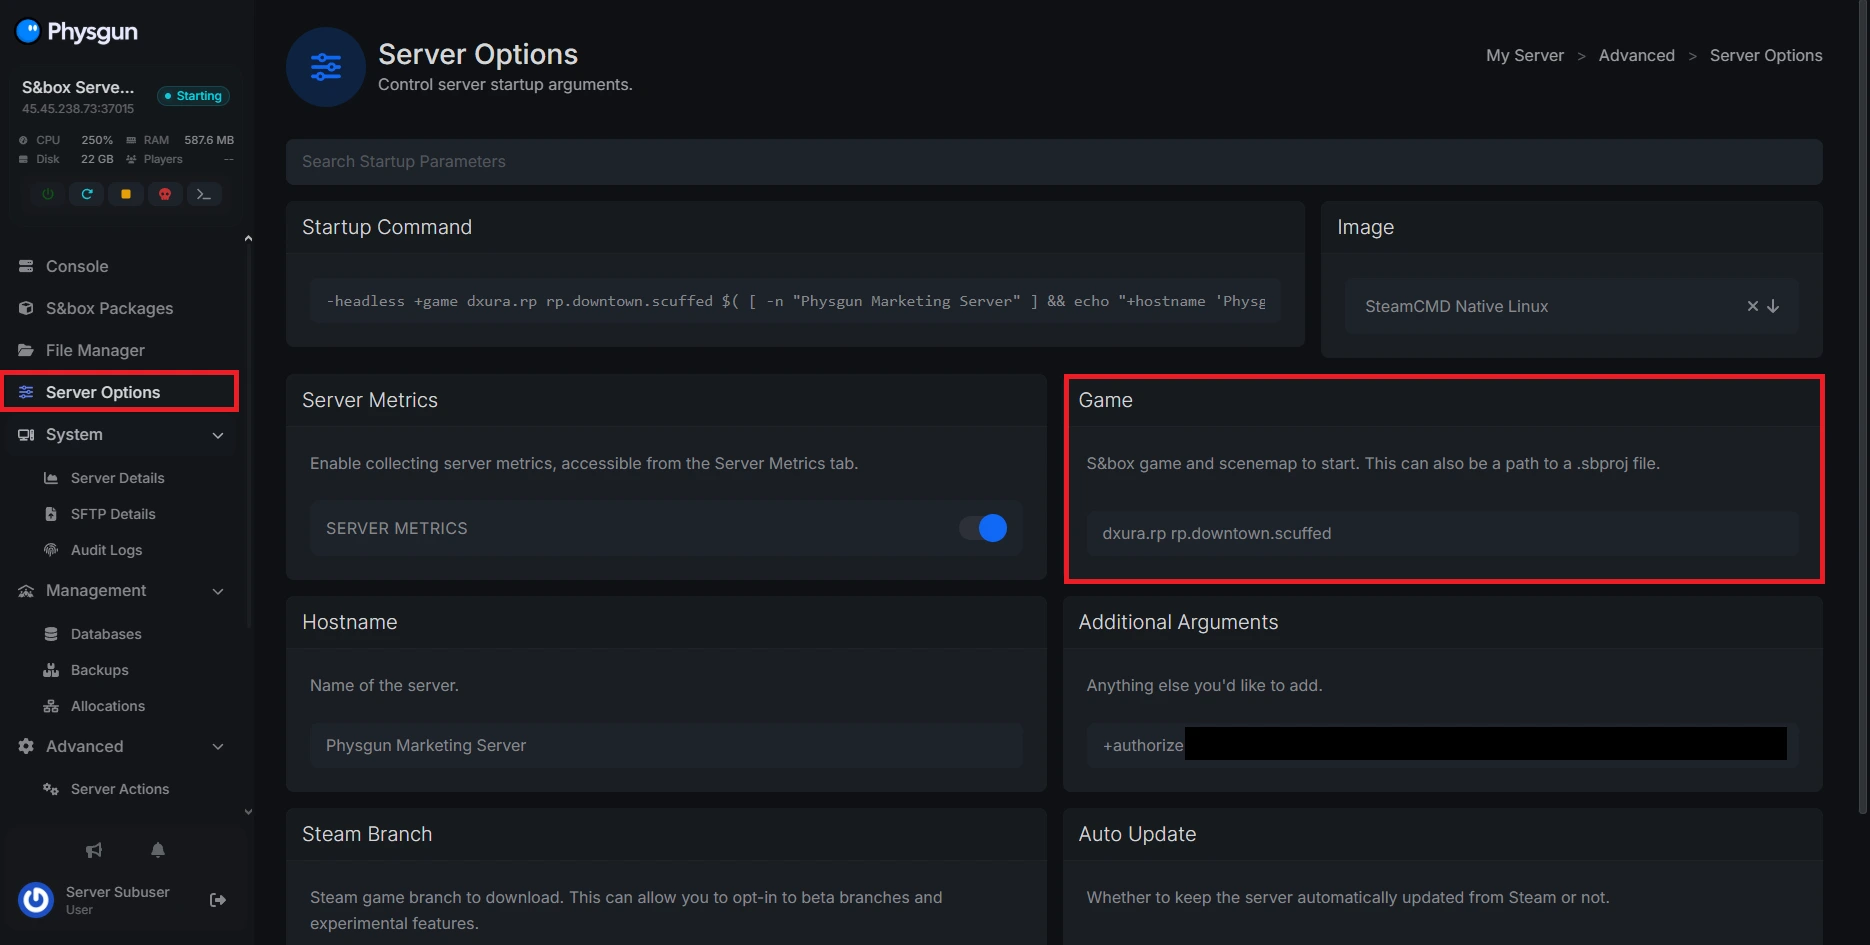The image size is (1870, 945).
Task: Restart the server using the cyan refresh icon
Action: 87,194
